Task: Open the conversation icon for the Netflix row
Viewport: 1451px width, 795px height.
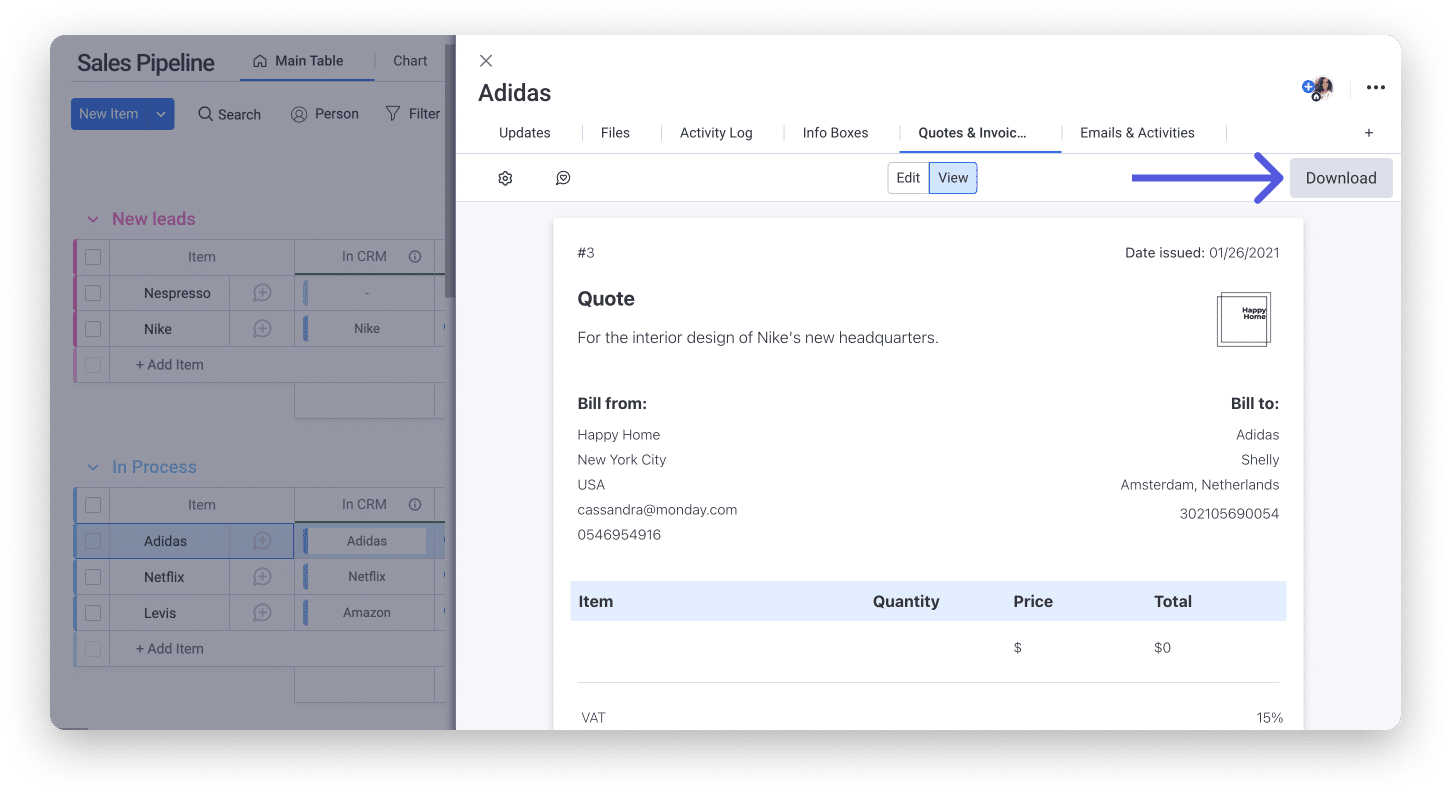Action: click(262, 577)
